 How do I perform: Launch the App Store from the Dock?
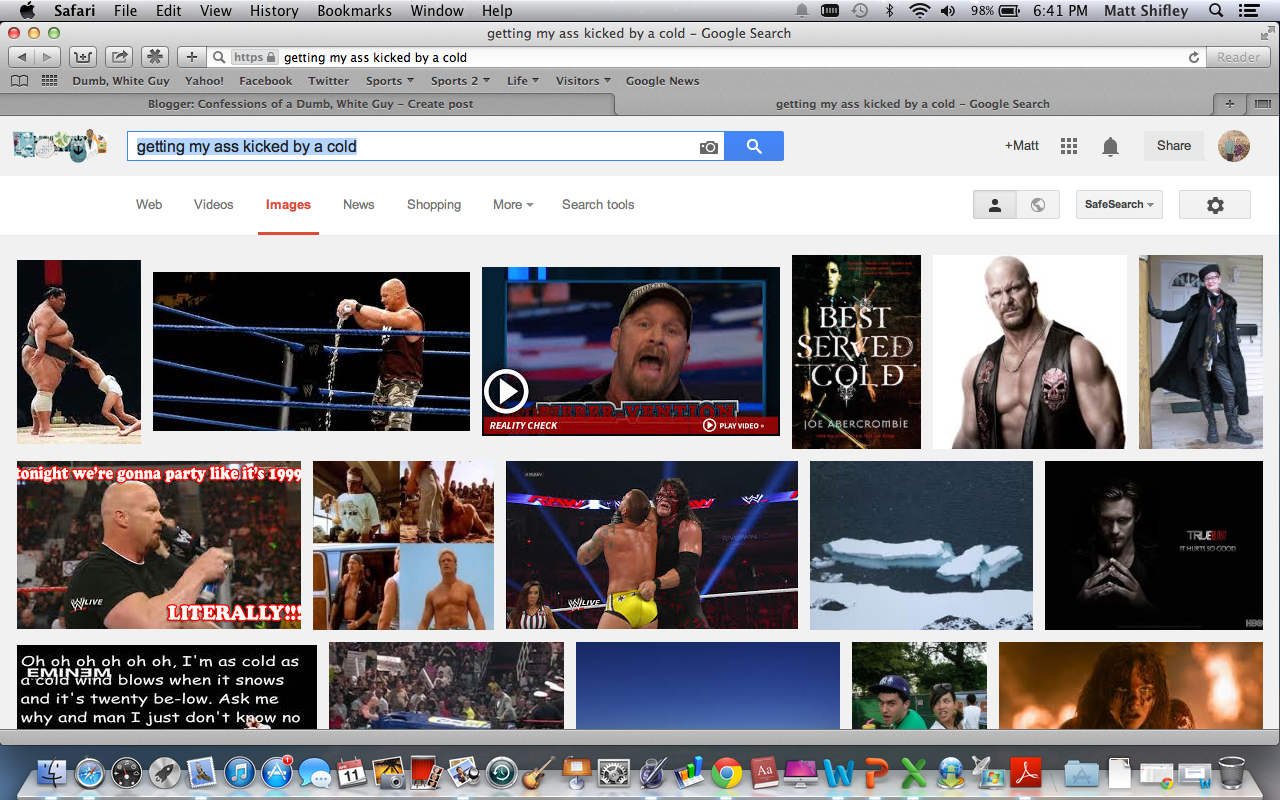[x=276, y=773]
